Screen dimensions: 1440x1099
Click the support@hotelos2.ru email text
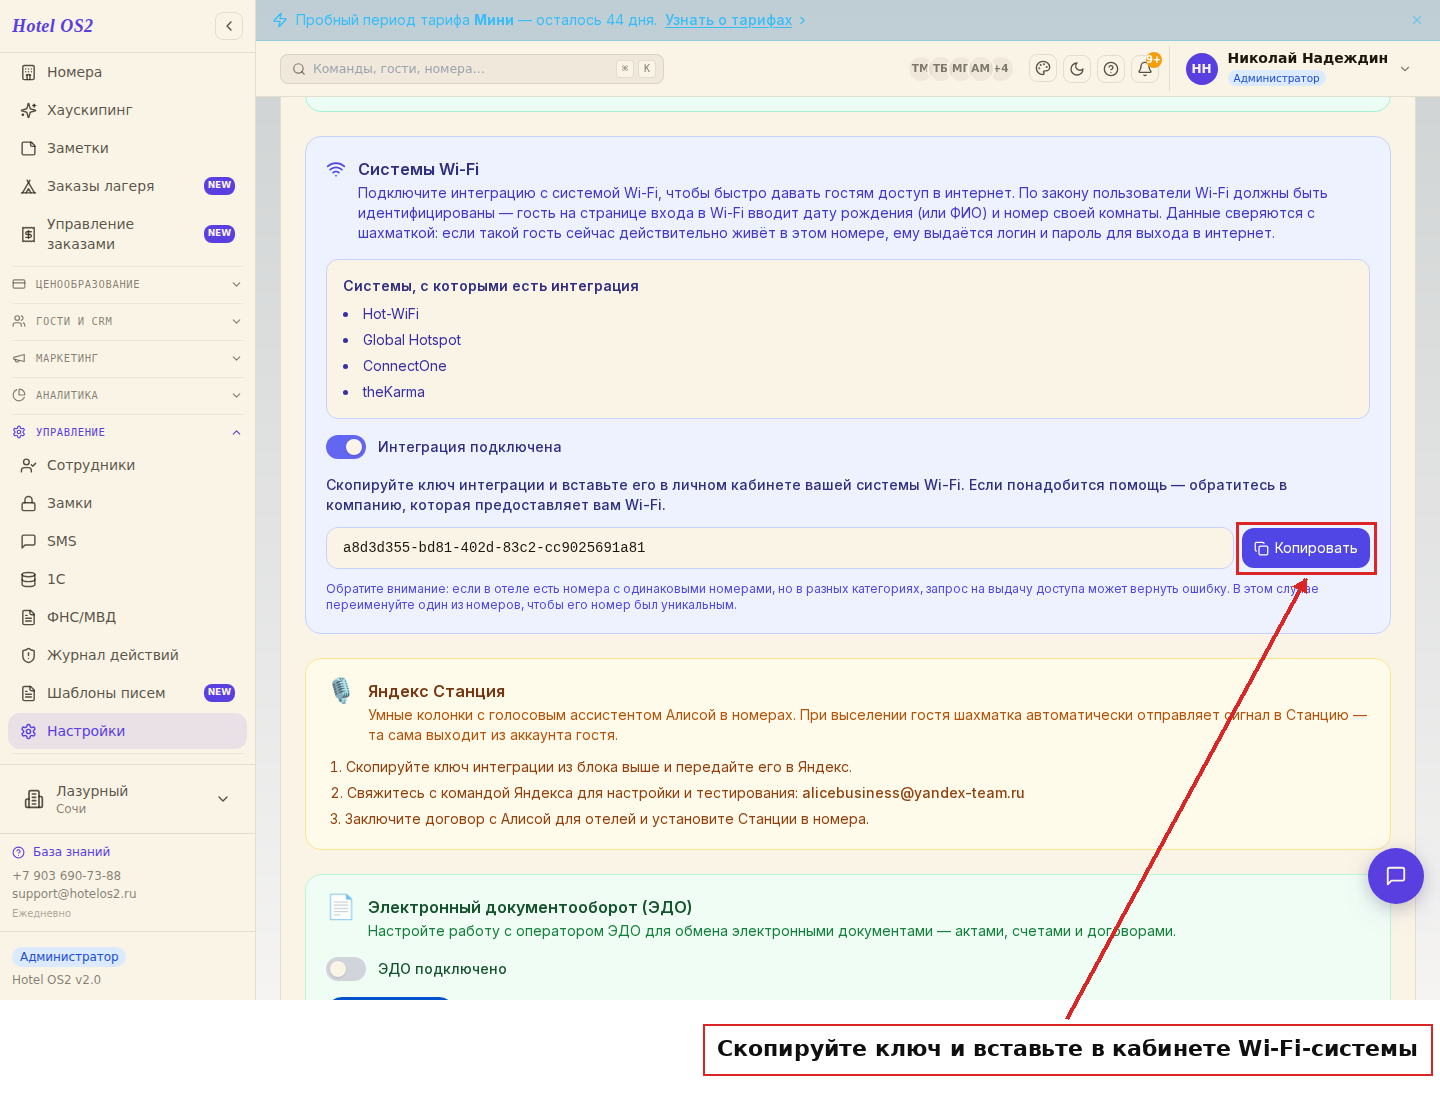coord(74,894)
